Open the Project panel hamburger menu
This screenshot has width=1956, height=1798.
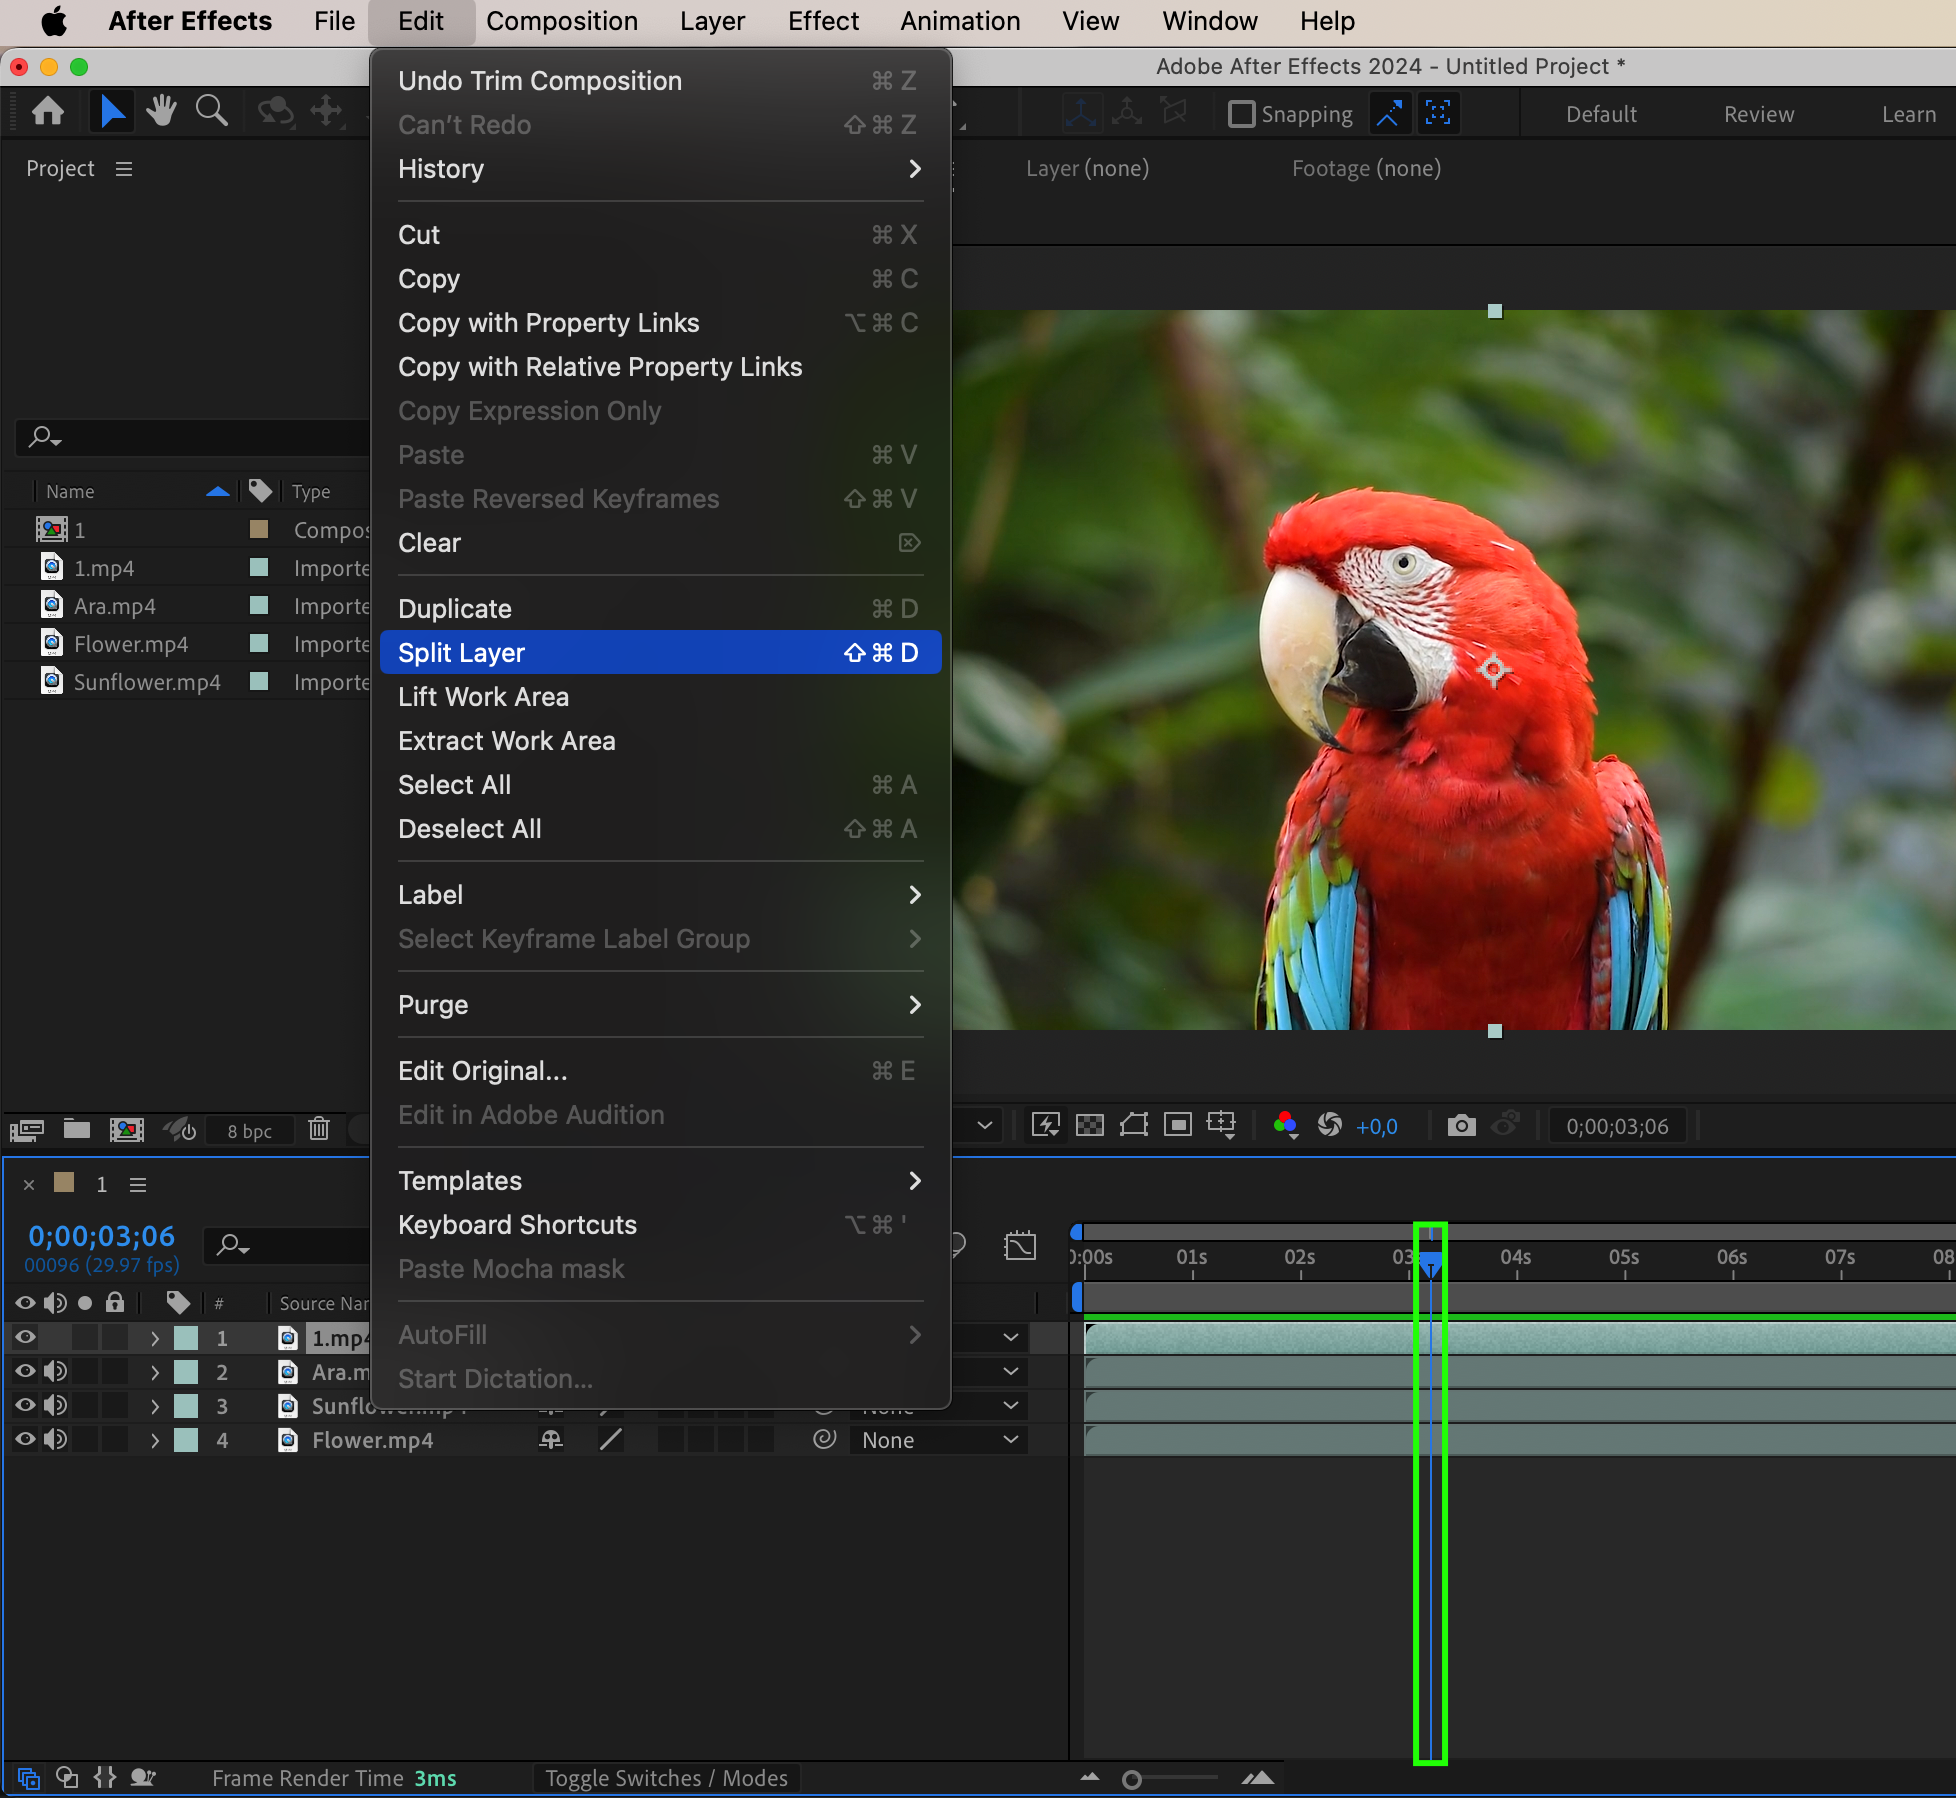[124, 169]
